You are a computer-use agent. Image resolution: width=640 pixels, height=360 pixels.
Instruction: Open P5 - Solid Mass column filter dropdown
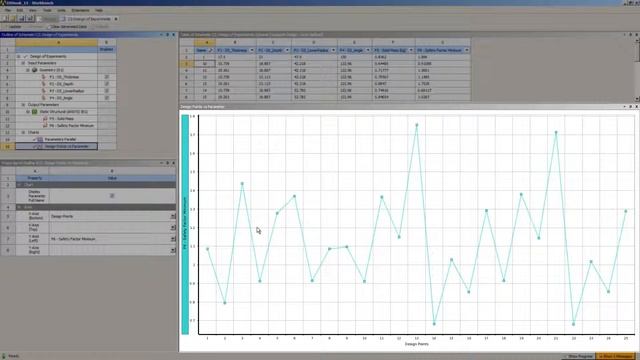coord(411,50)
